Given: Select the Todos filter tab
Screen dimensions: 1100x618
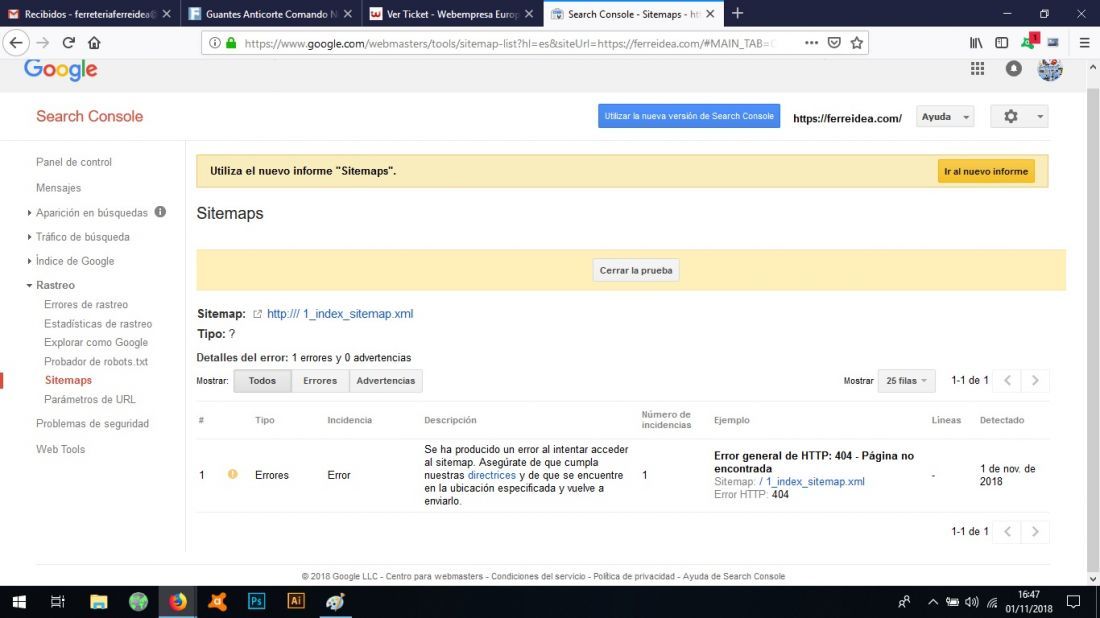Looking at the screenshot, I should coord(262,381).
